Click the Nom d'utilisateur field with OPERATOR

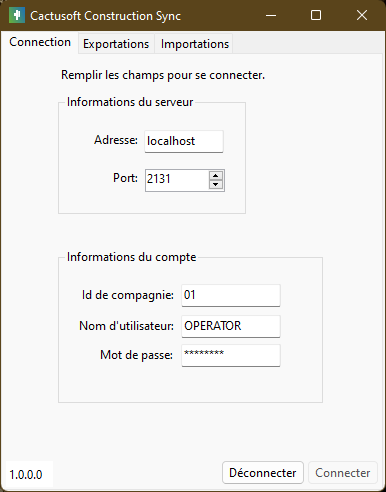pyautogui.click(x=231, y=326)
